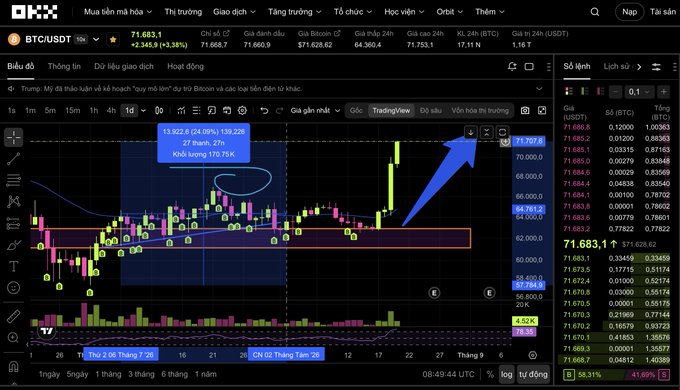Click the chart layout rectangle icon
Viewport: 680px width, 390px height.
[529, 66]
